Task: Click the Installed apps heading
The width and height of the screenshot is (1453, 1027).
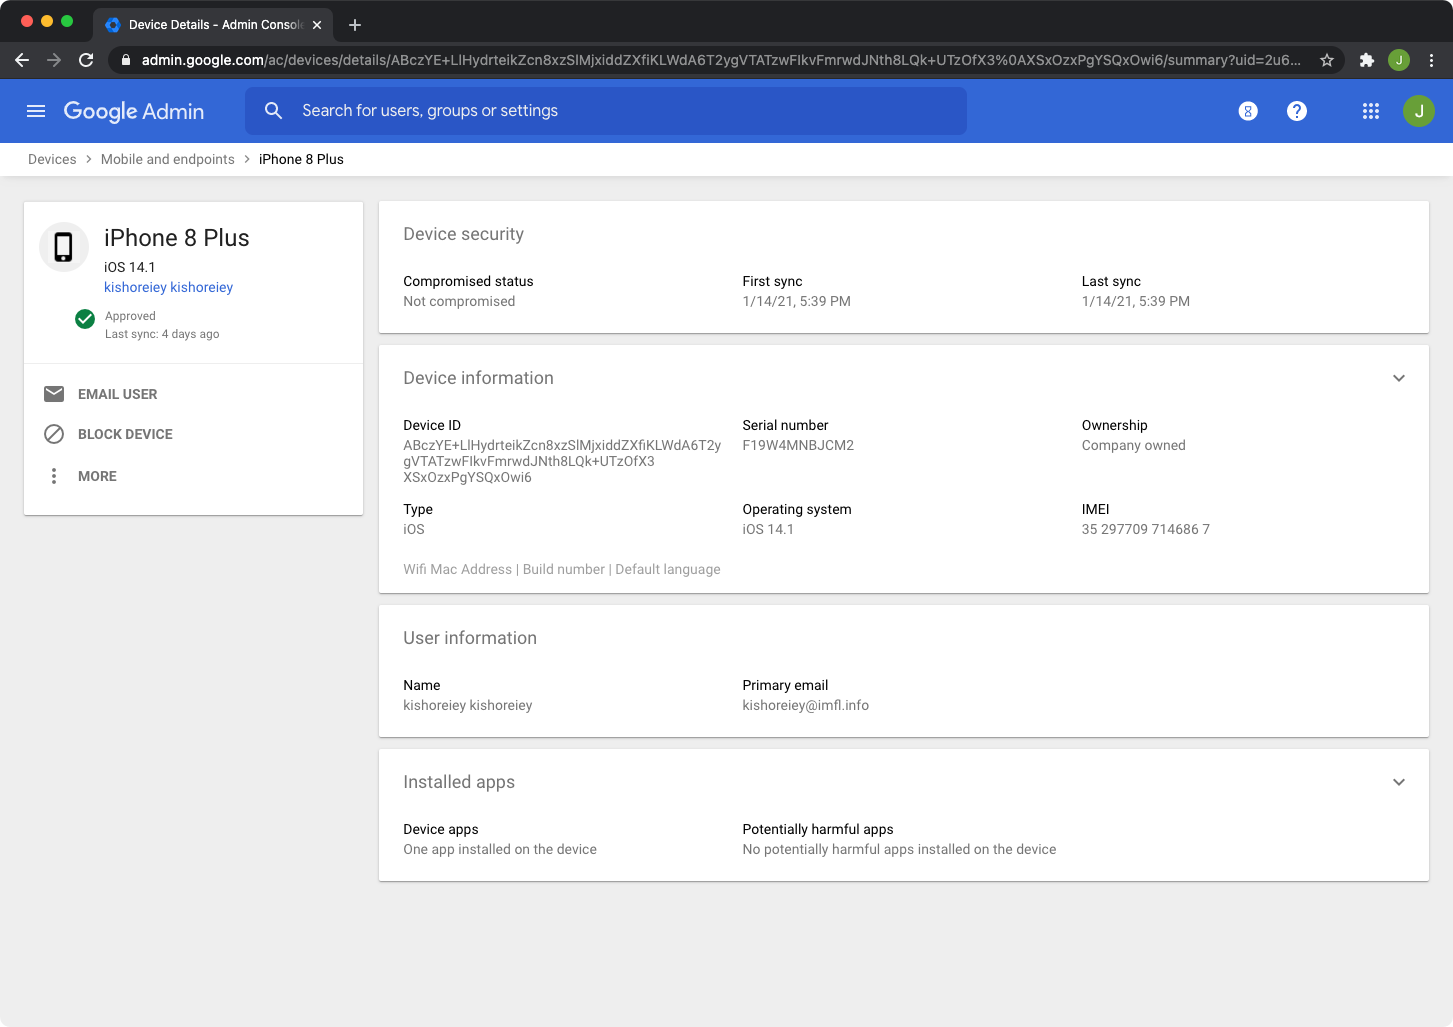Action: coord(459,782)
